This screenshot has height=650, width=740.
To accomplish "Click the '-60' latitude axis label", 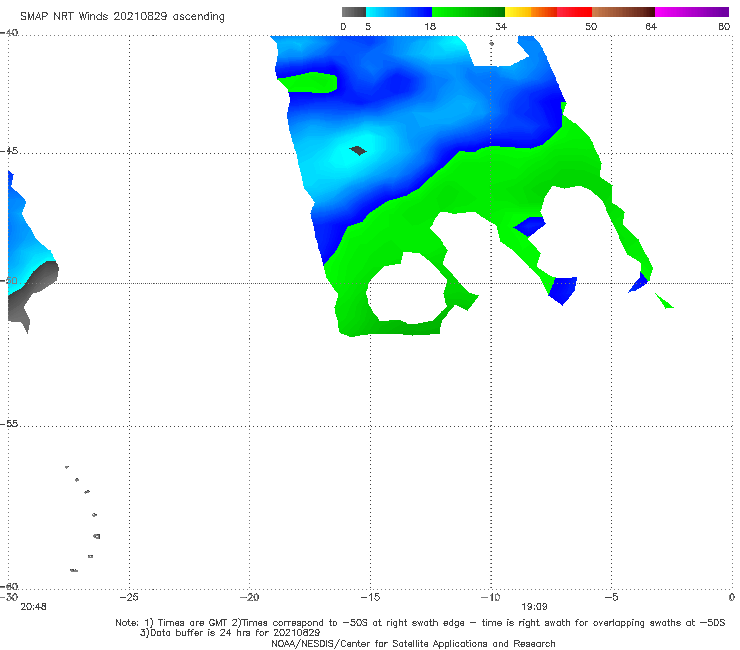I will 9,586.
